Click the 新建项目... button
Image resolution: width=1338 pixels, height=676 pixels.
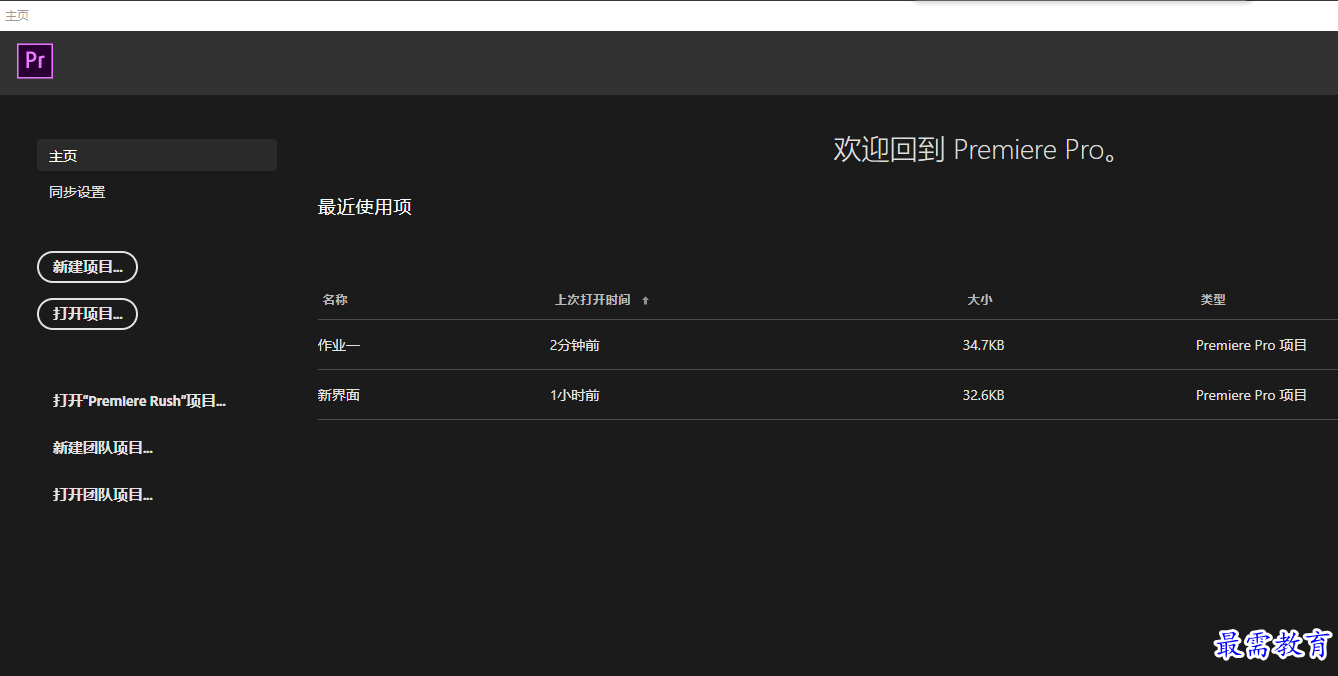[x=87, y=267]
